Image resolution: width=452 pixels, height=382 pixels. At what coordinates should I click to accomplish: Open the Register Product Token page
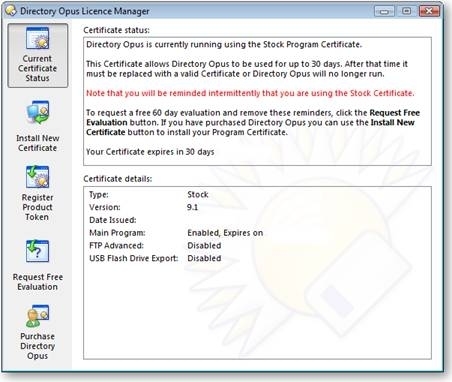(x=38, y=193)
